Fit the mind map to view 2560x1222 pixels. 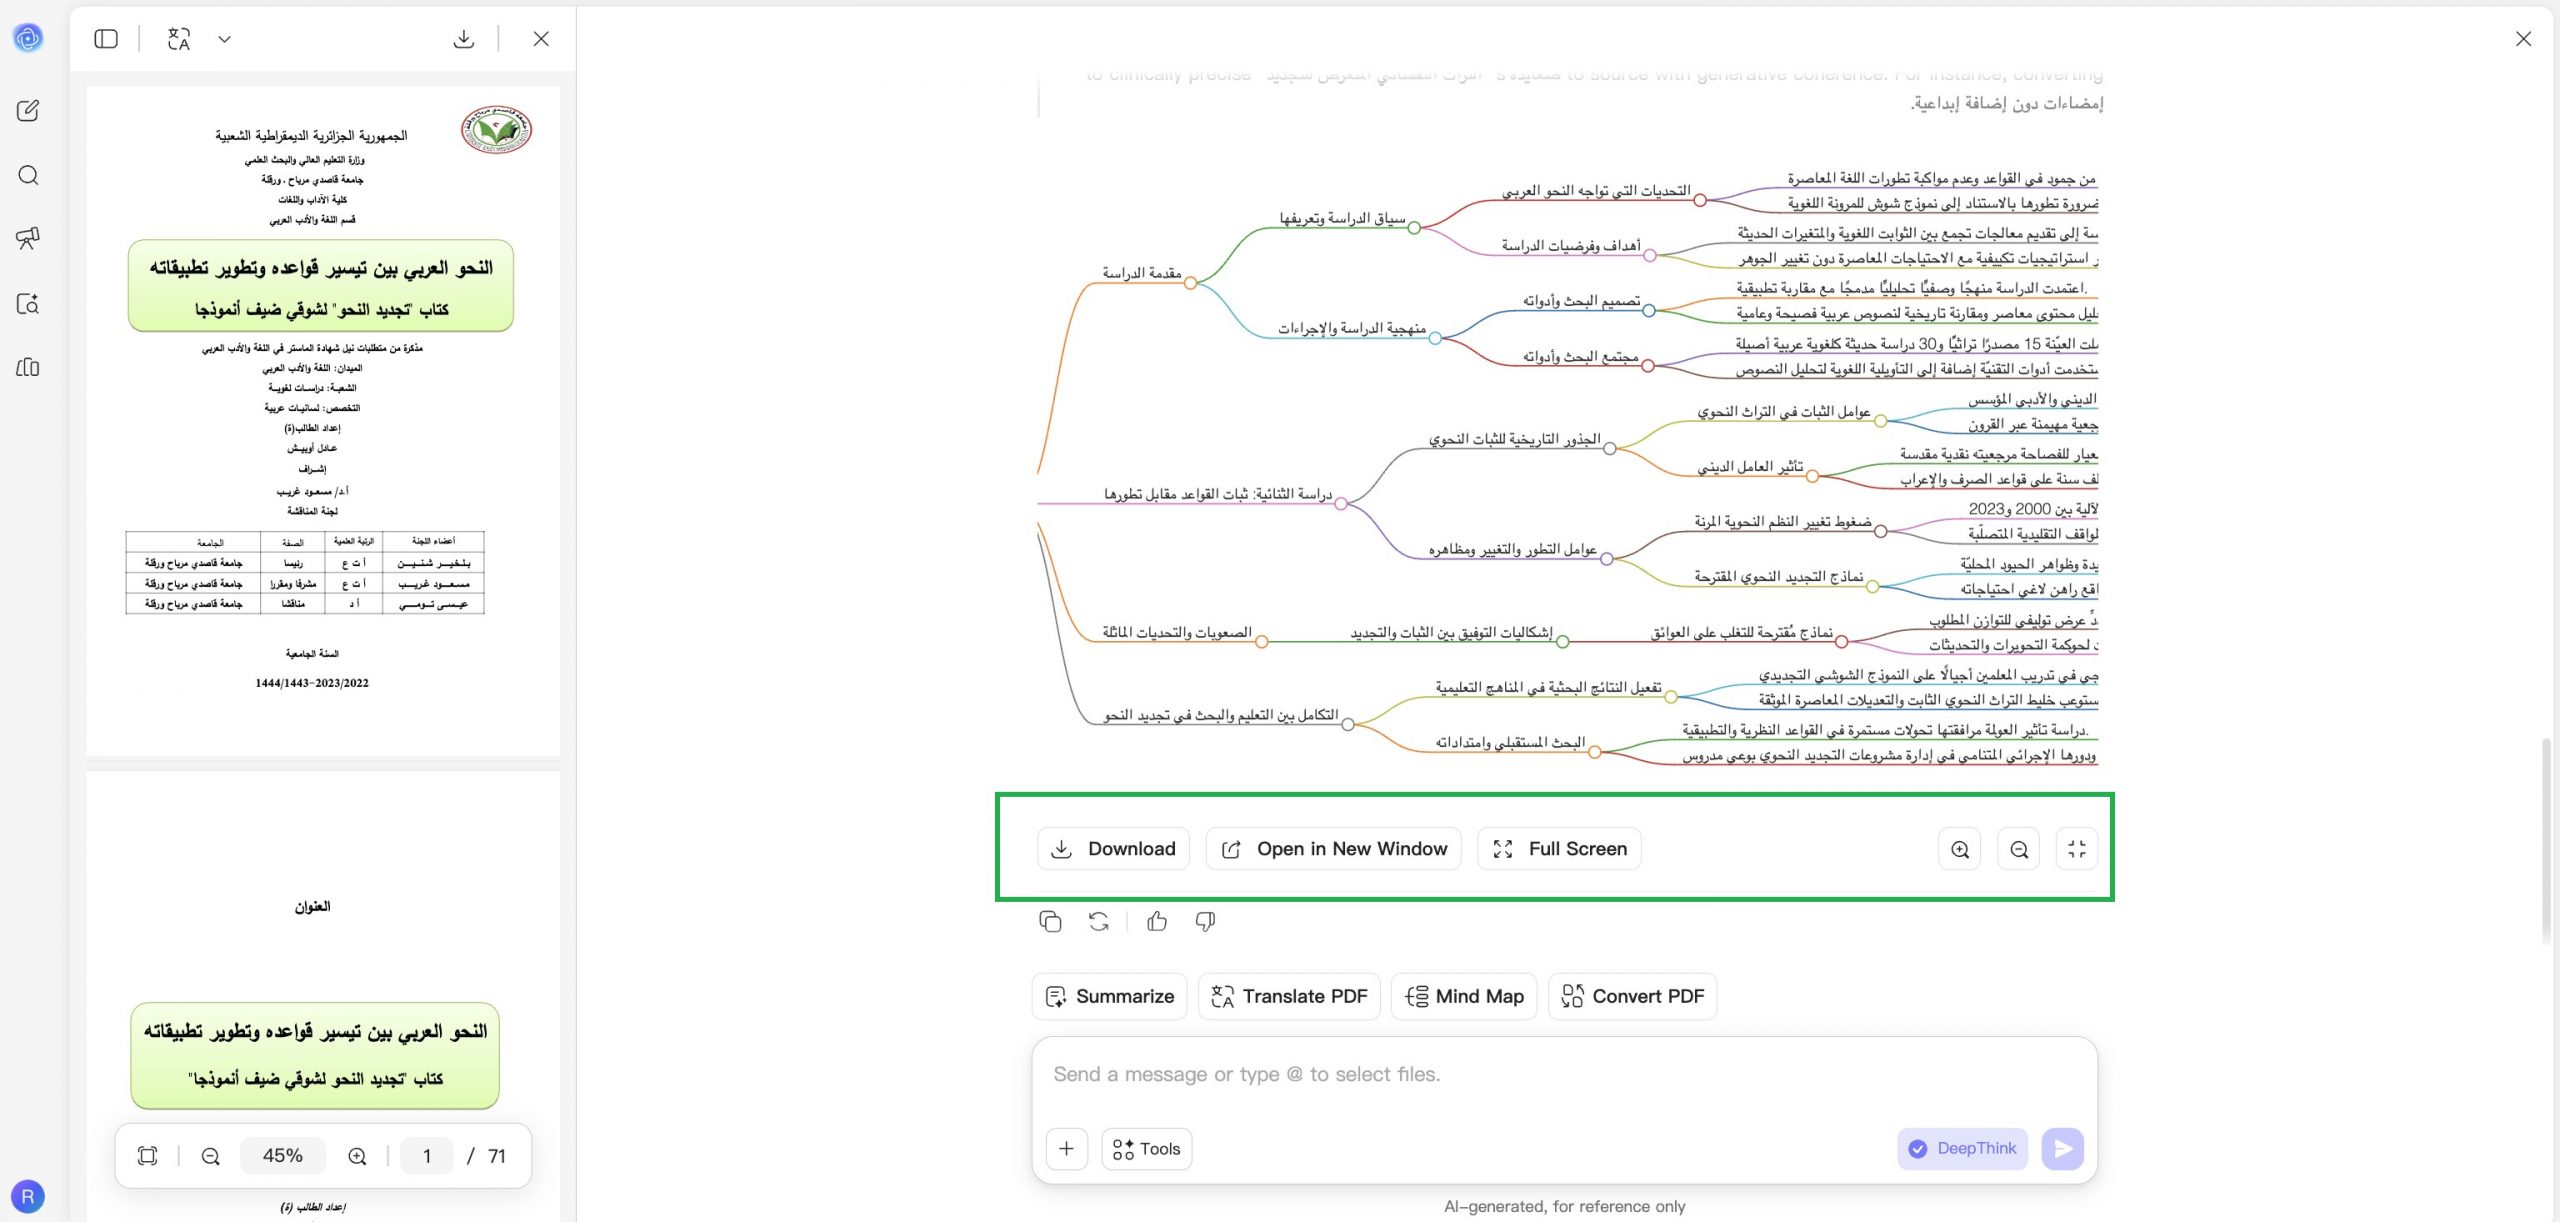pos(2077,849)
